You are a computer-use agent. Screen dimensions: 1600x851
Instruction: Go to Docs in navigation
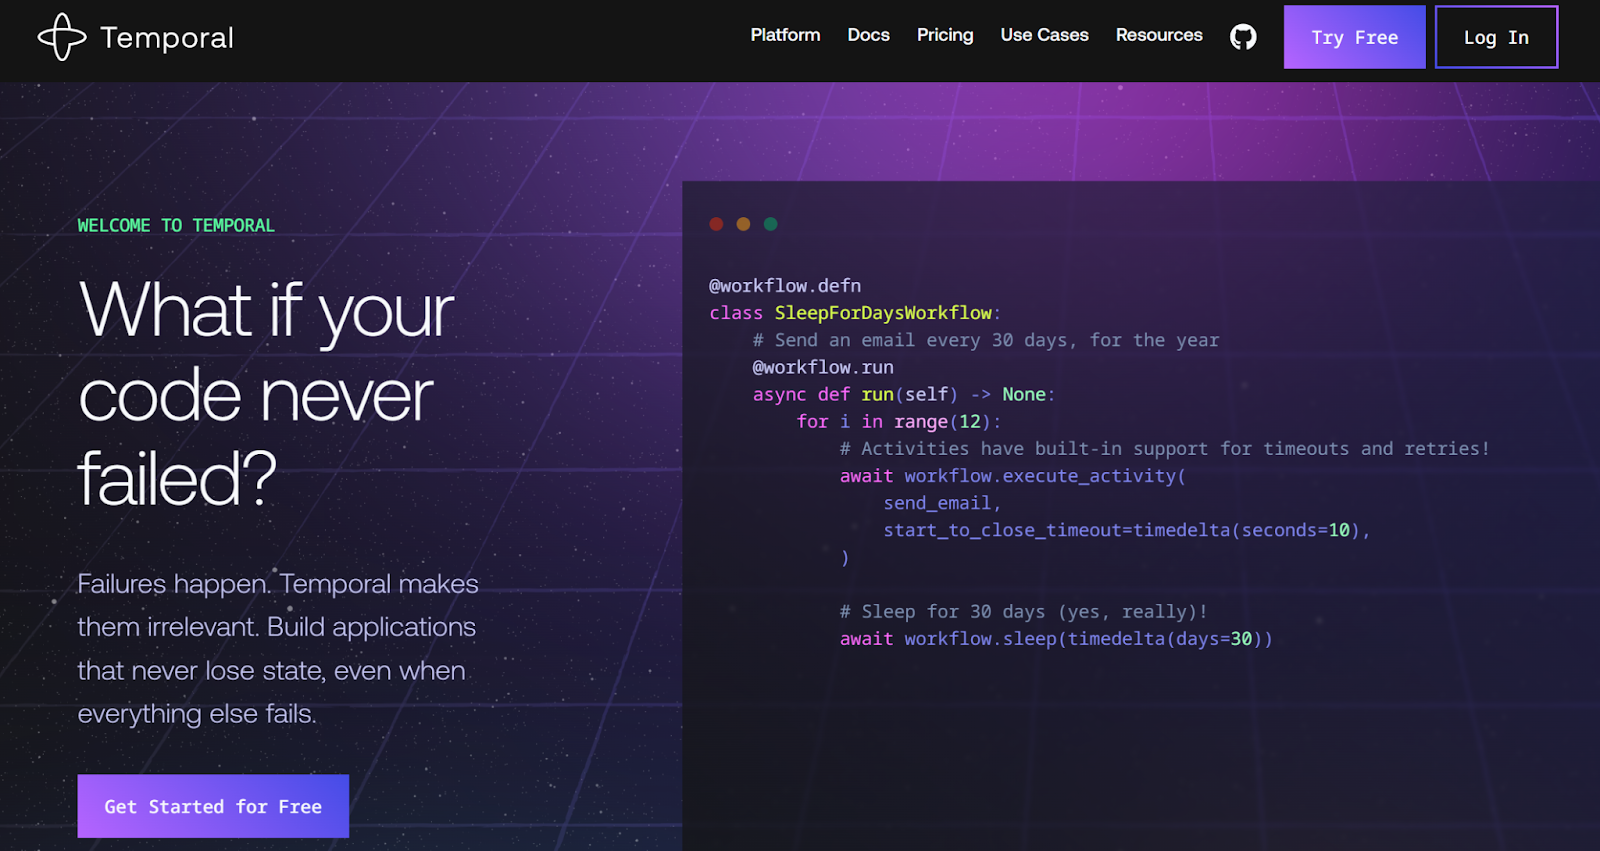[x=868, y=35]
